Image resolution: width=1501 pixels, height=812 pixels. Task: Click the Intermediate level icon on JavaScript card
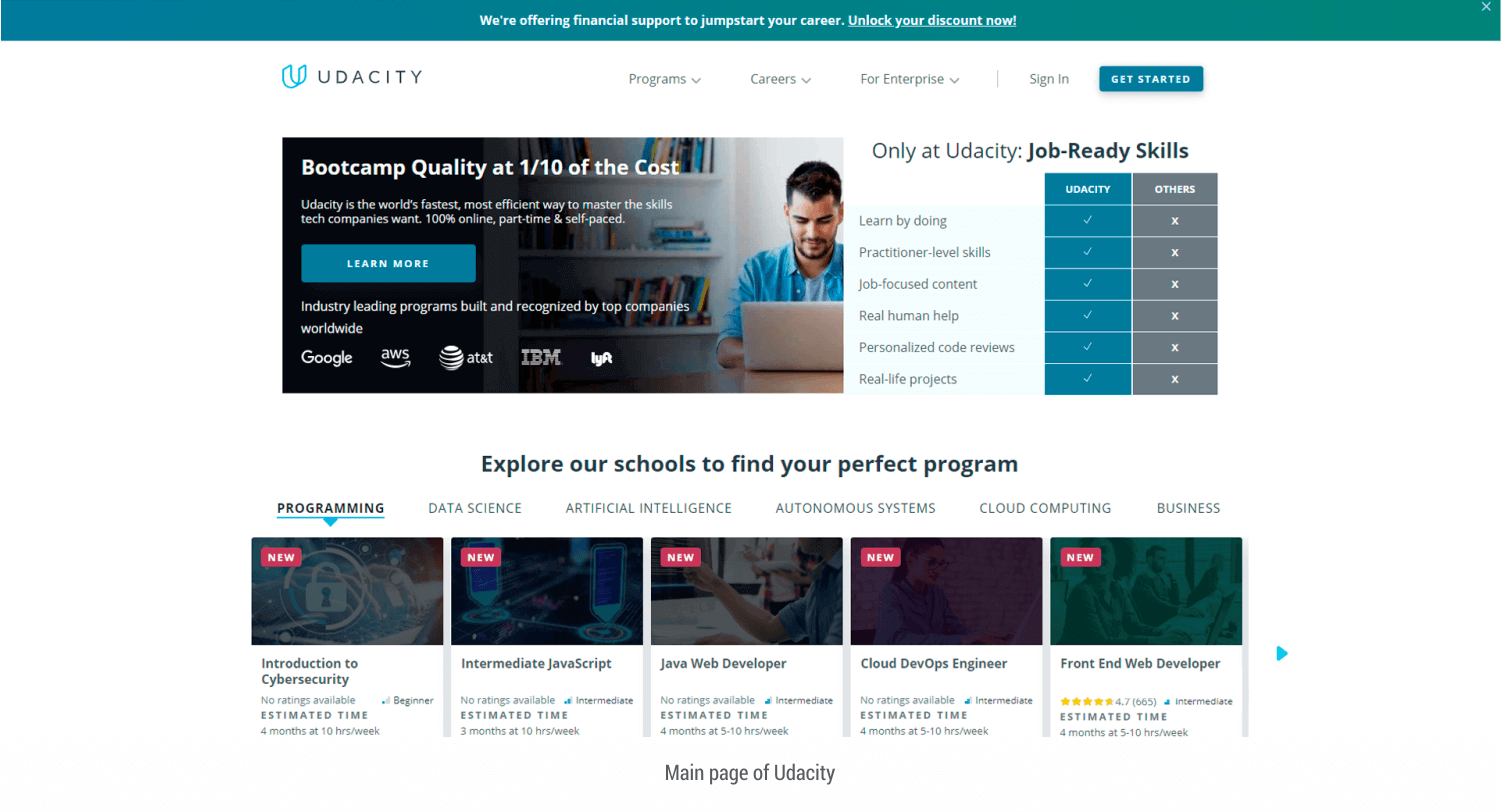[568, 701]
